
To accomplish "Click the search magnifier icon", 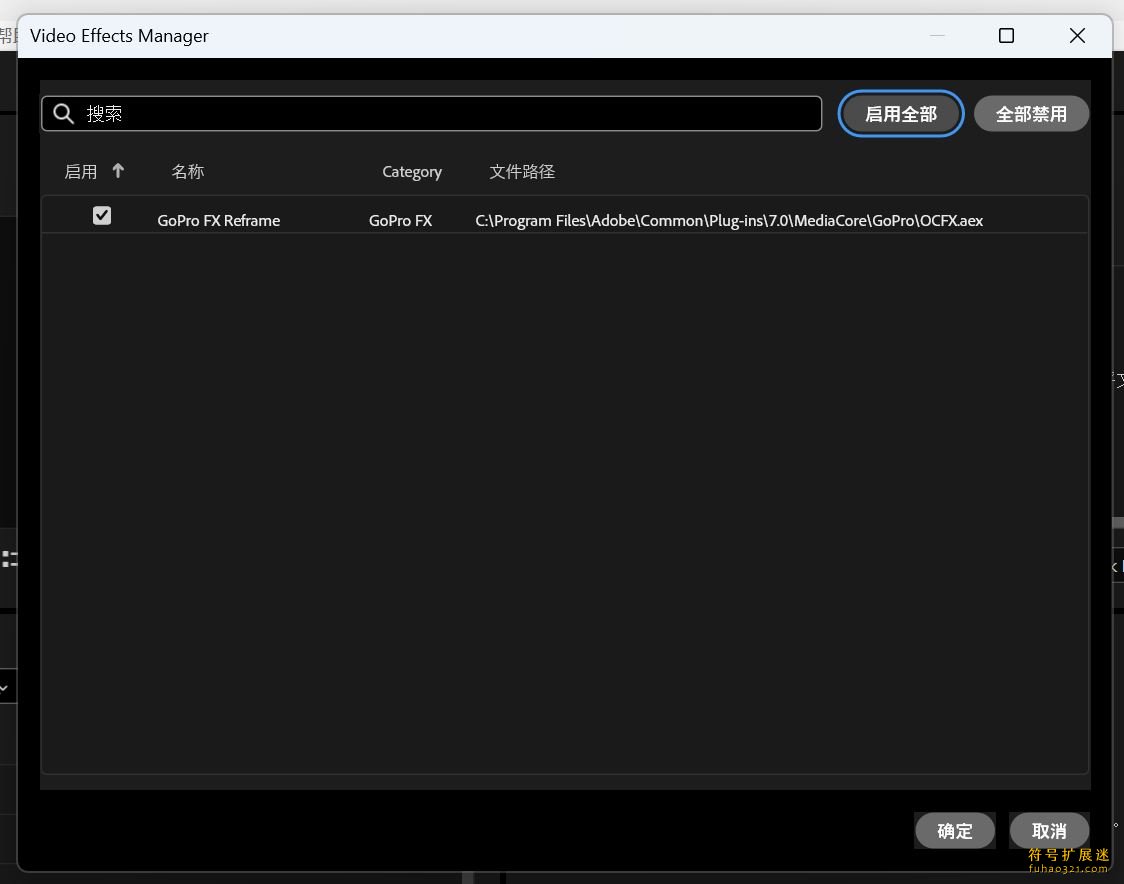I will (64, 113).
